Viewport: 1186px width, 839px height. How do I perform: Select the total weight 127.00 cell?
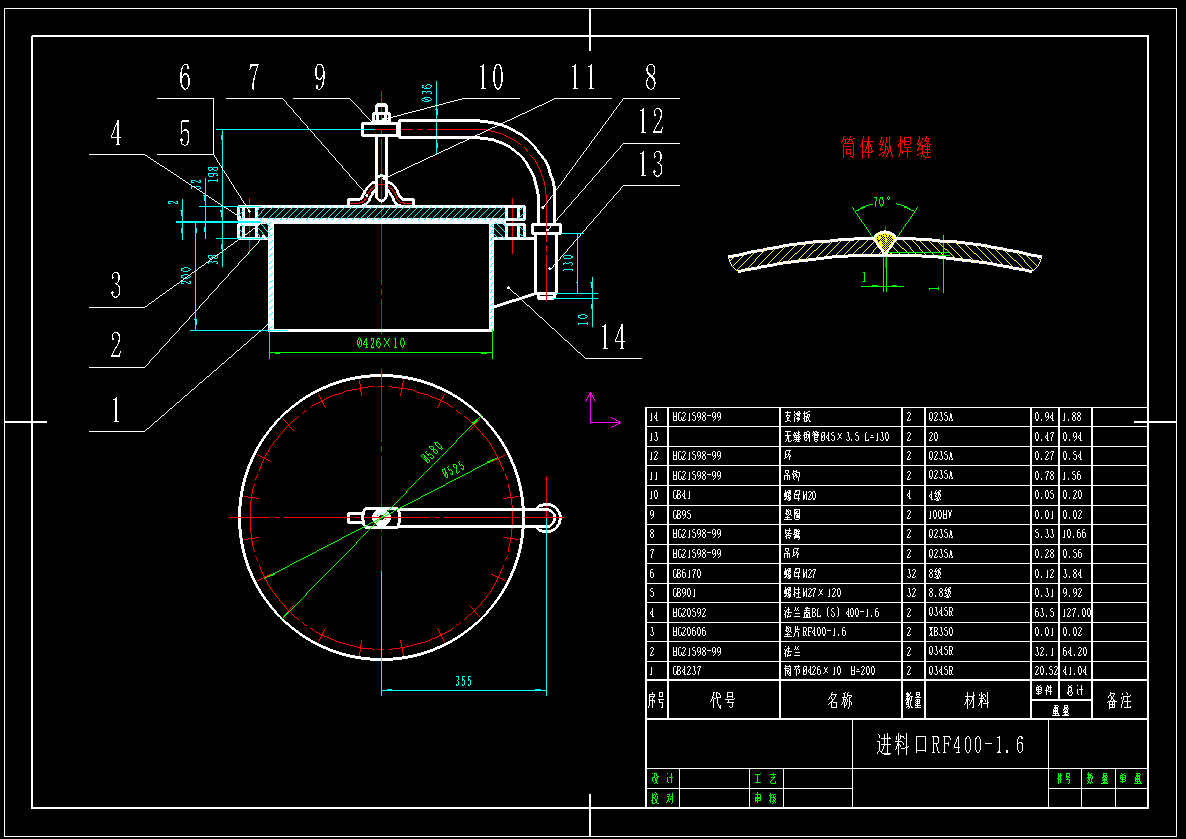1077,612
